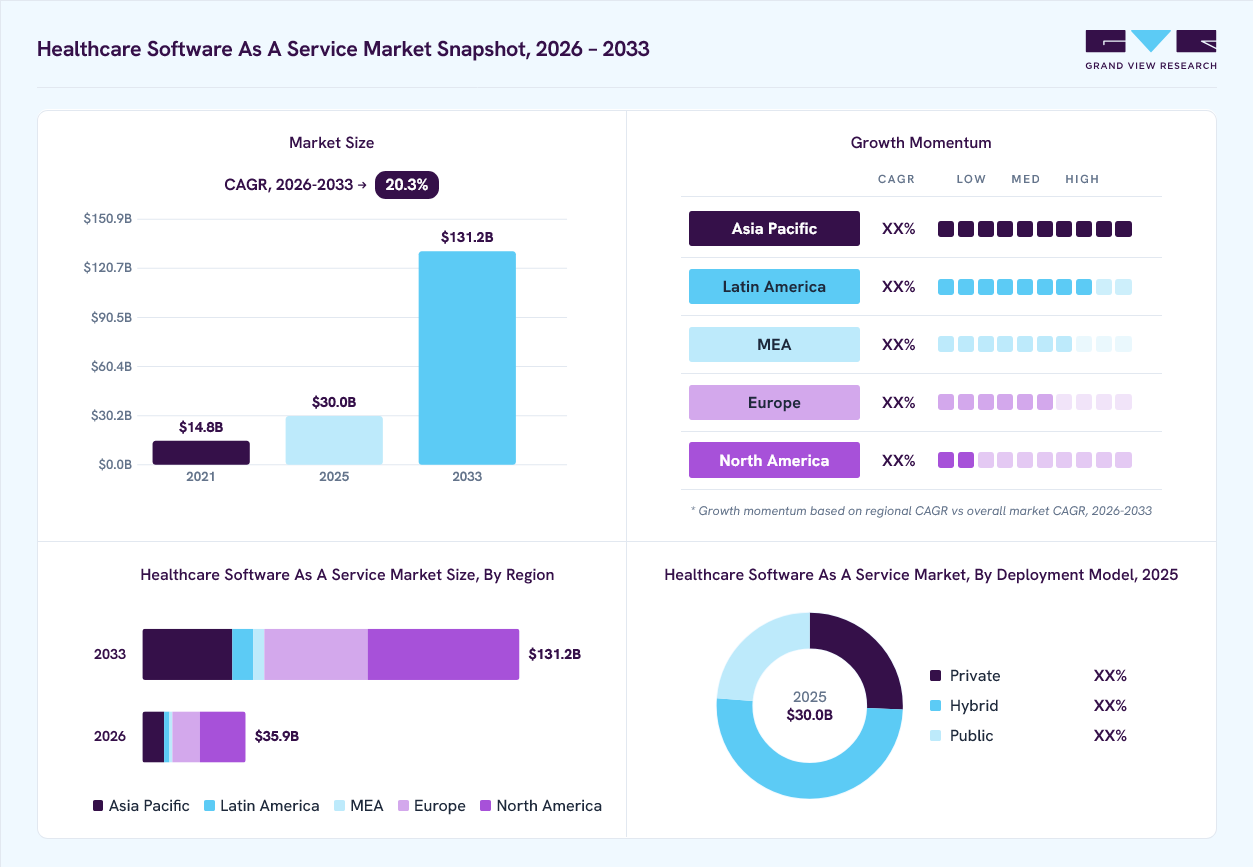This screenshot has width=1253, height=867.
Task: Click the MED column header
Action: pos(1026,179)
